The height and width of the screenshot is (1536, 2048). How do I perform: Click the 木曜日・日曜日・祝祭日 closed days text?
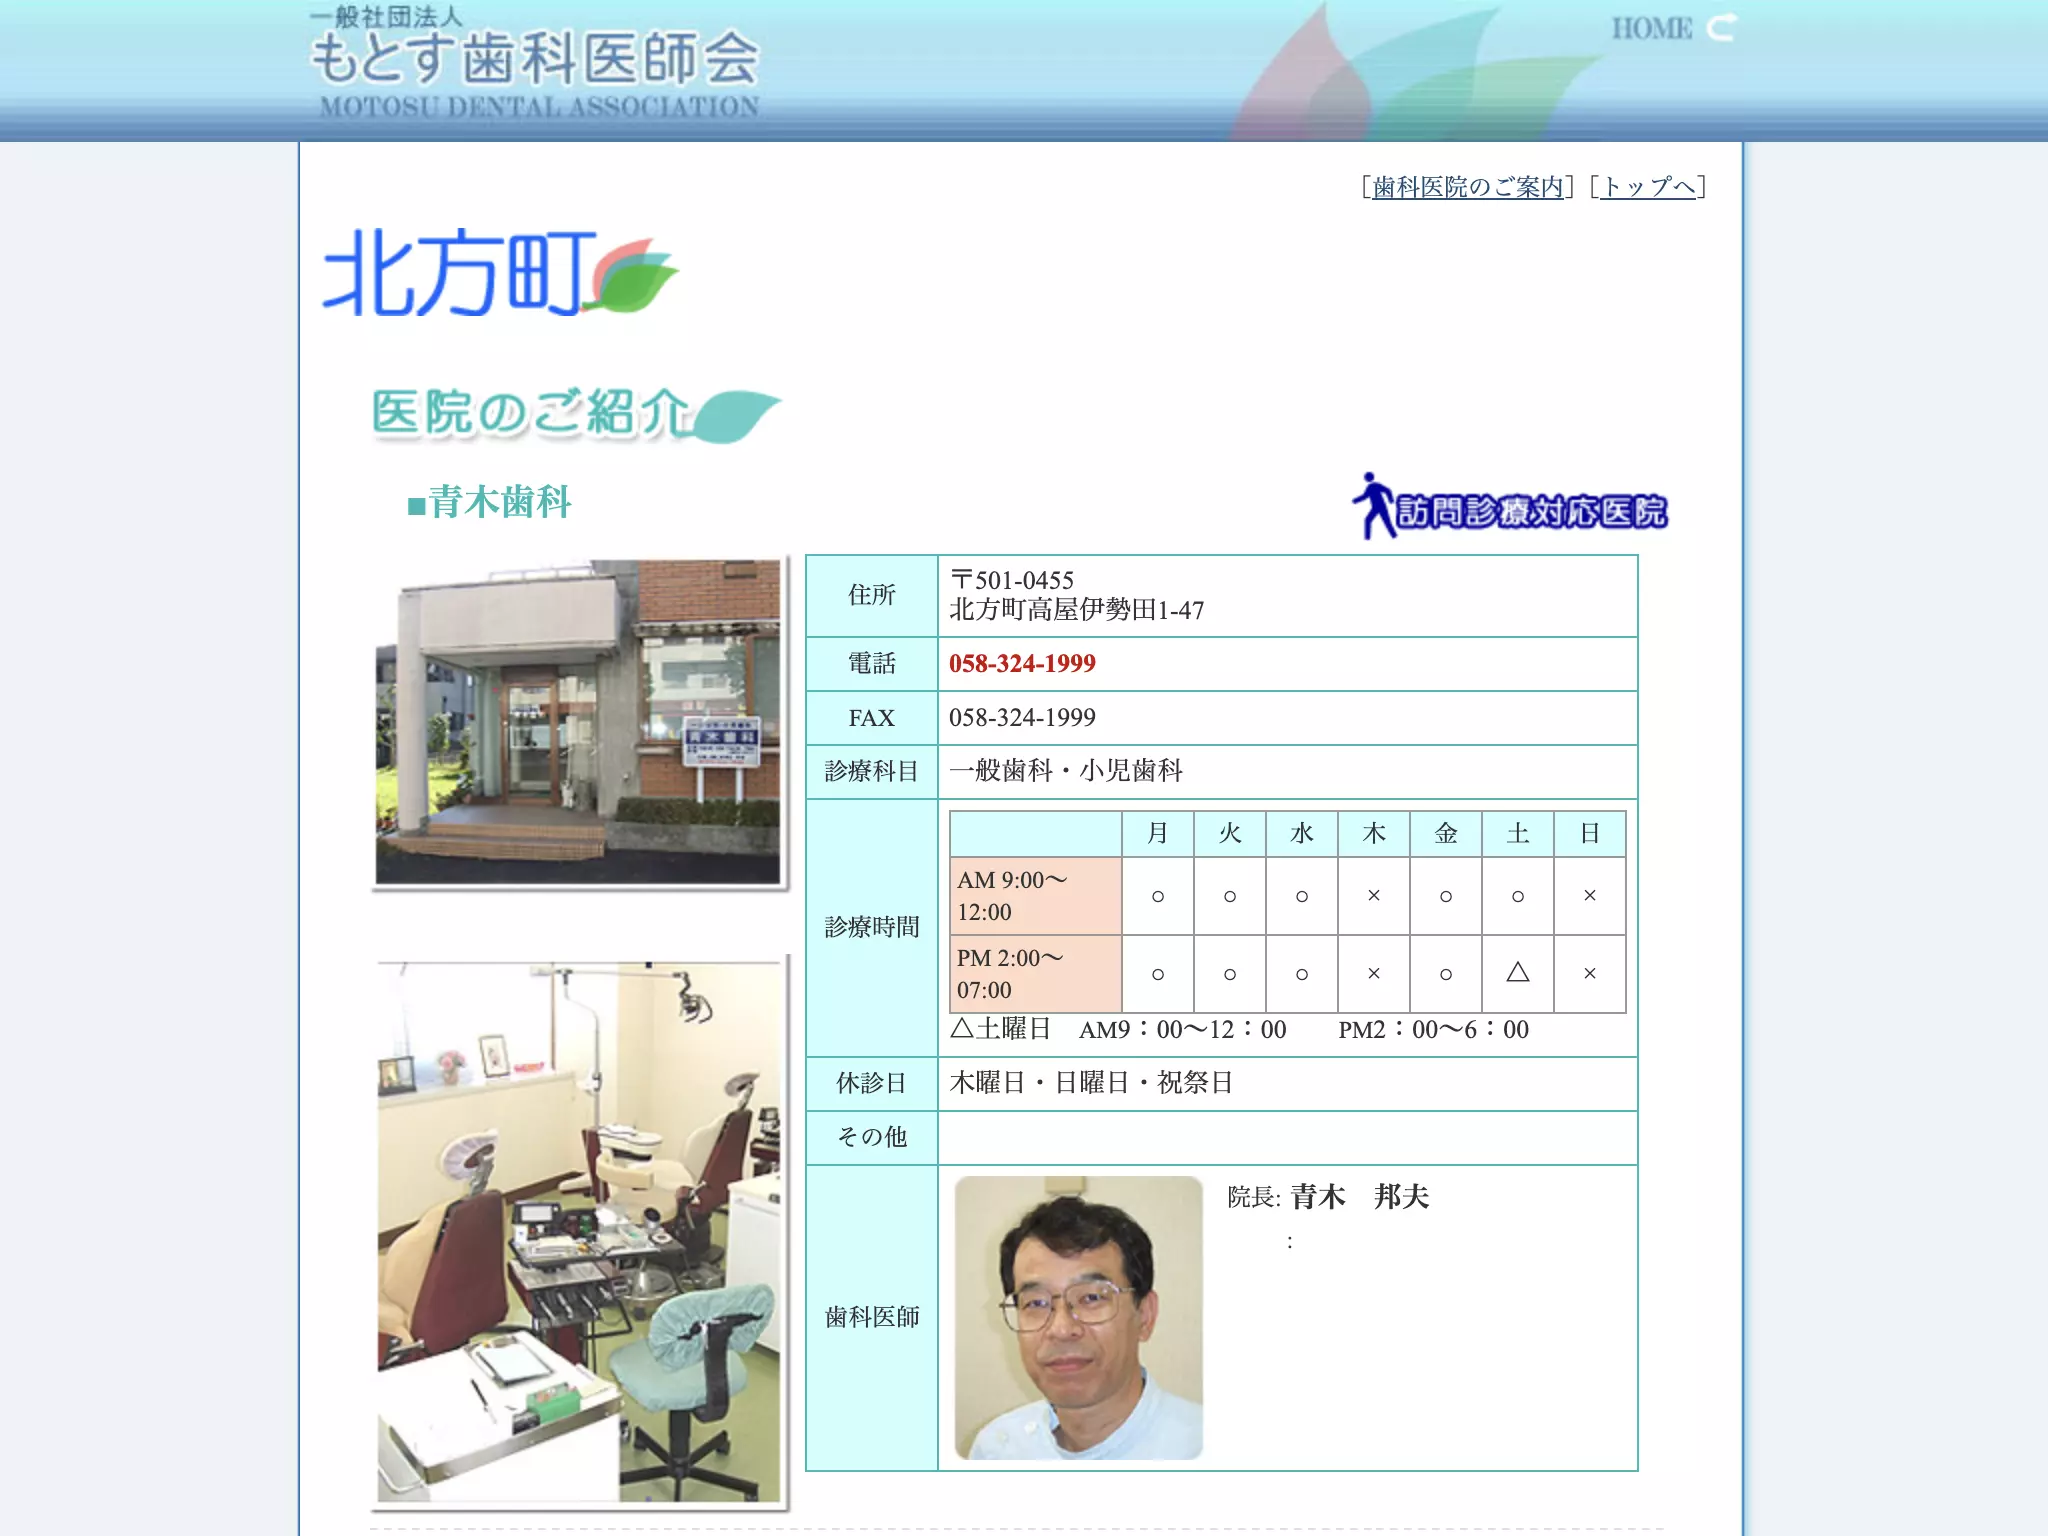point(1091,1083)
